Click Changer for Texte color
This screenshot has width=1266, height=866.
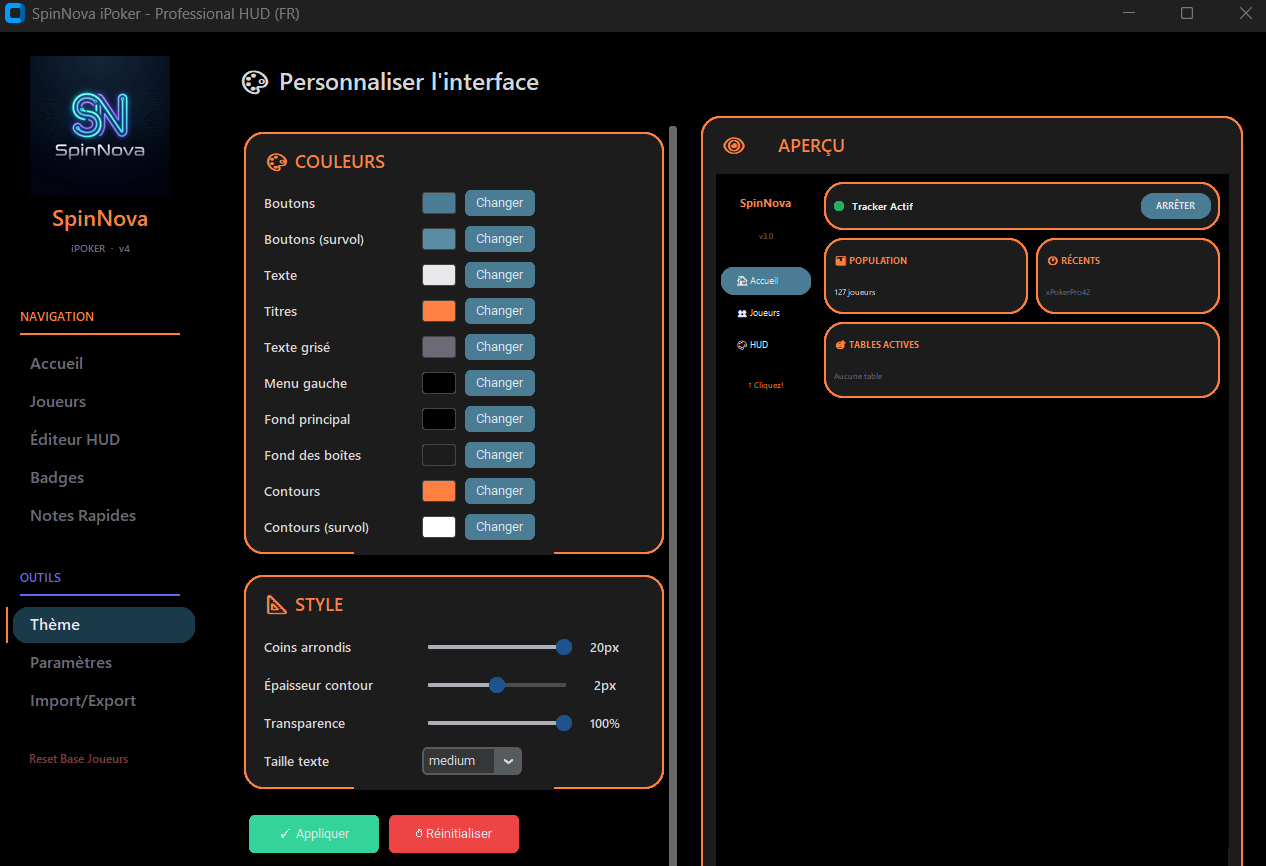500,275
